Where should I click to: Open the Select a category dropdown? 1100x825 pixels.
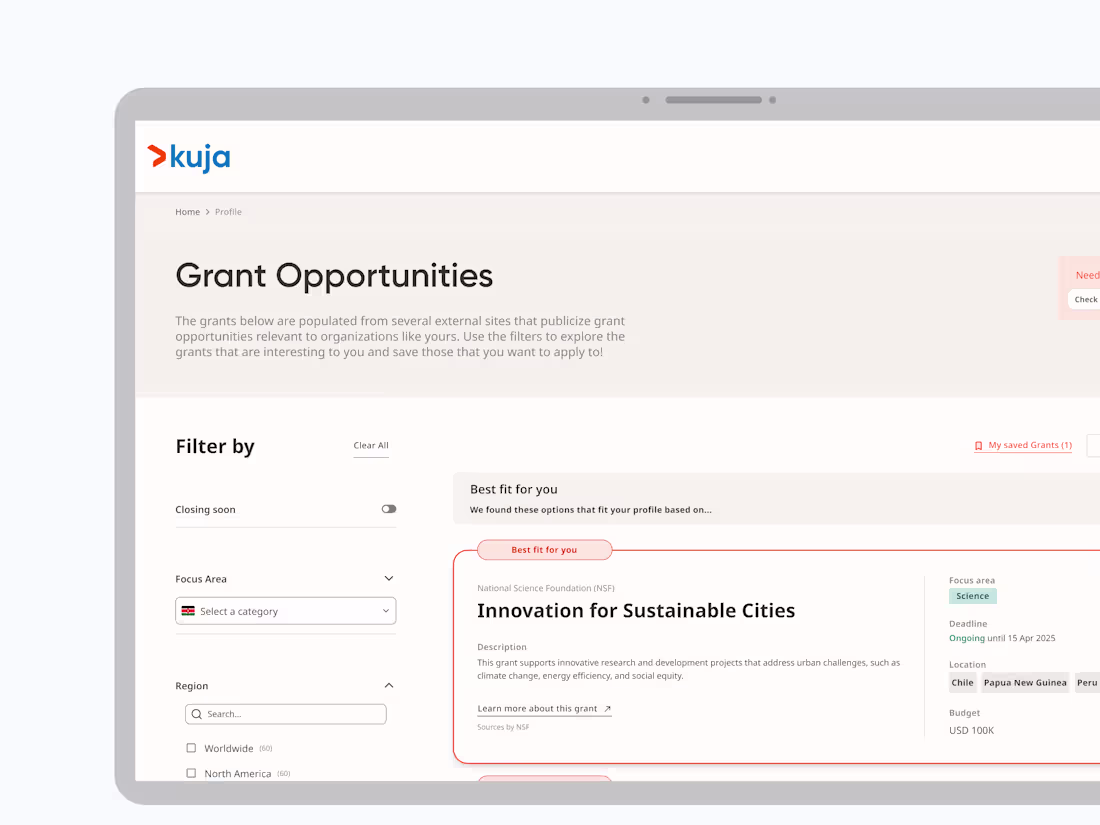click(285, 610)
